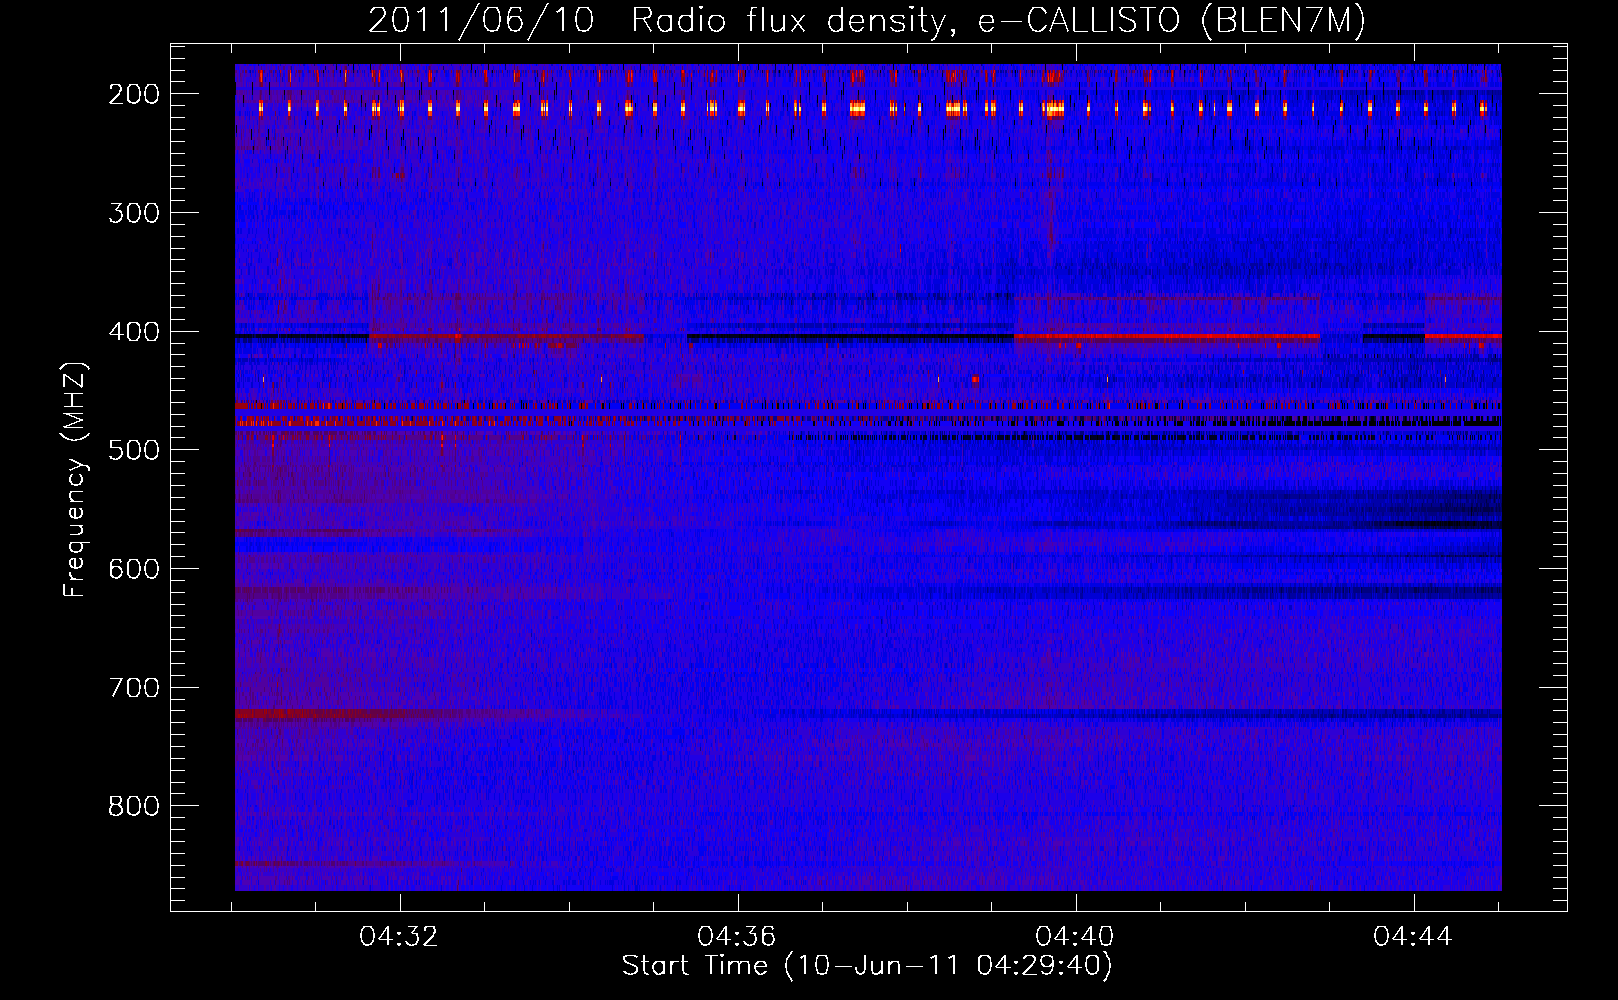Click the red 405 MHz line after 04:40

coord(1167,336)
